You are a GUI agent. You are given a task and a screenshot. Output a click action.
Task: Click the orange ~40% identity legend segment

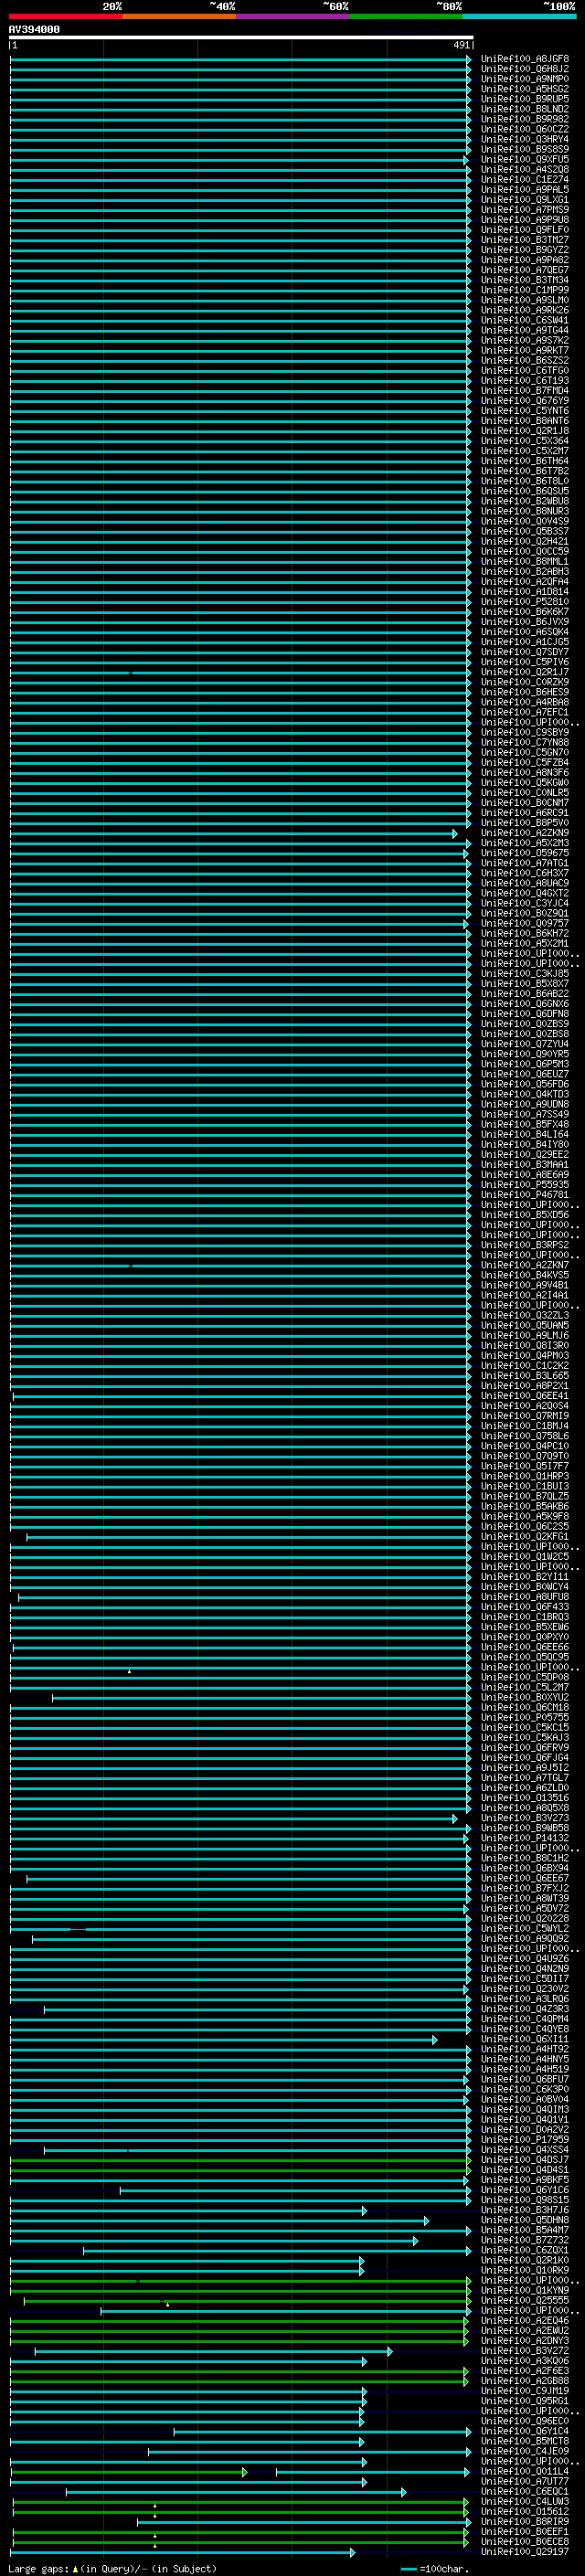179,16
